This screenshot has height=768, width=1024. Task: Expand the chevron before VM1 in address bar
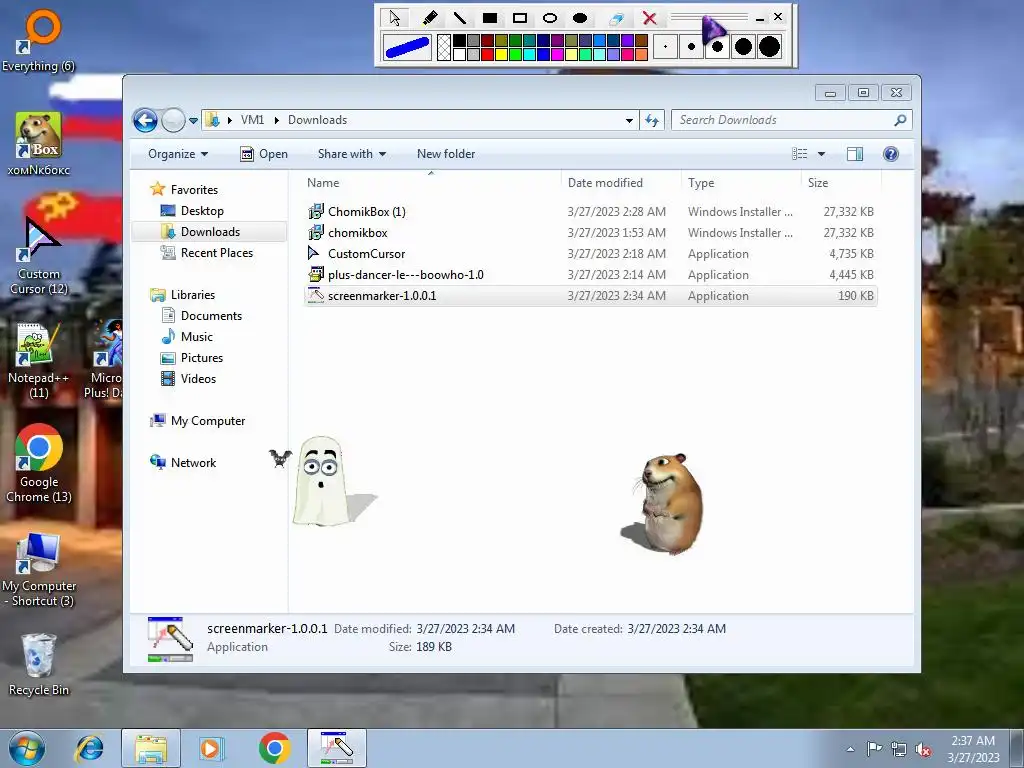pos(230,120)
